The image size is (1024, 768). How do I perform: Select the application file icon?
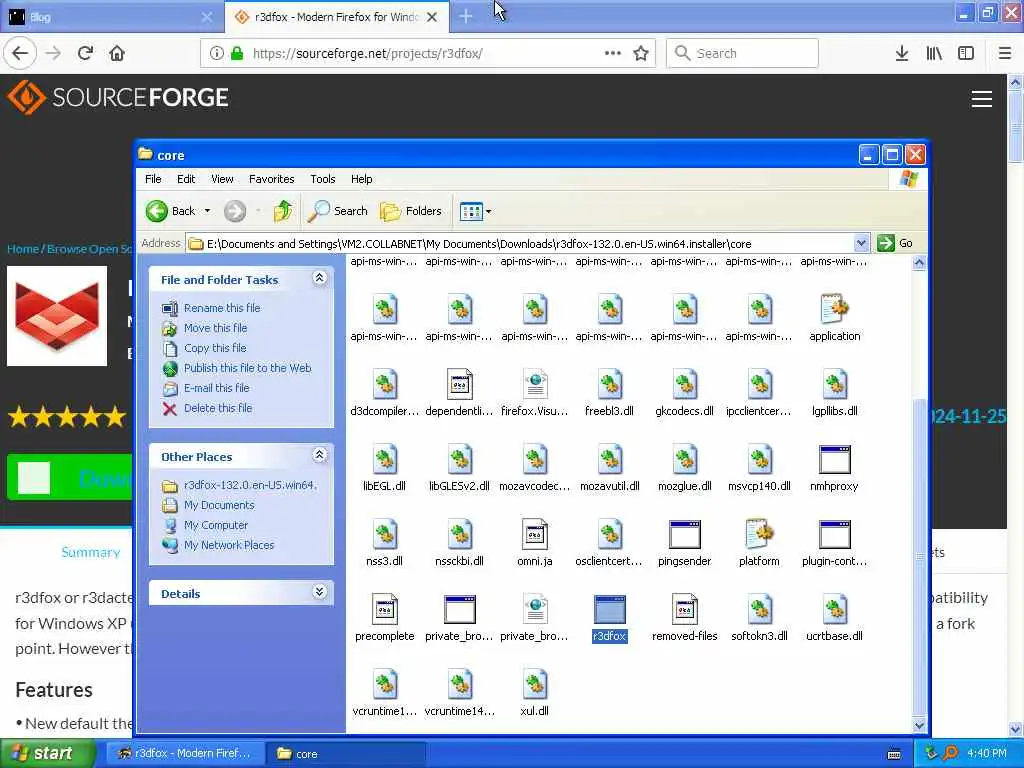tap(835, 309)
